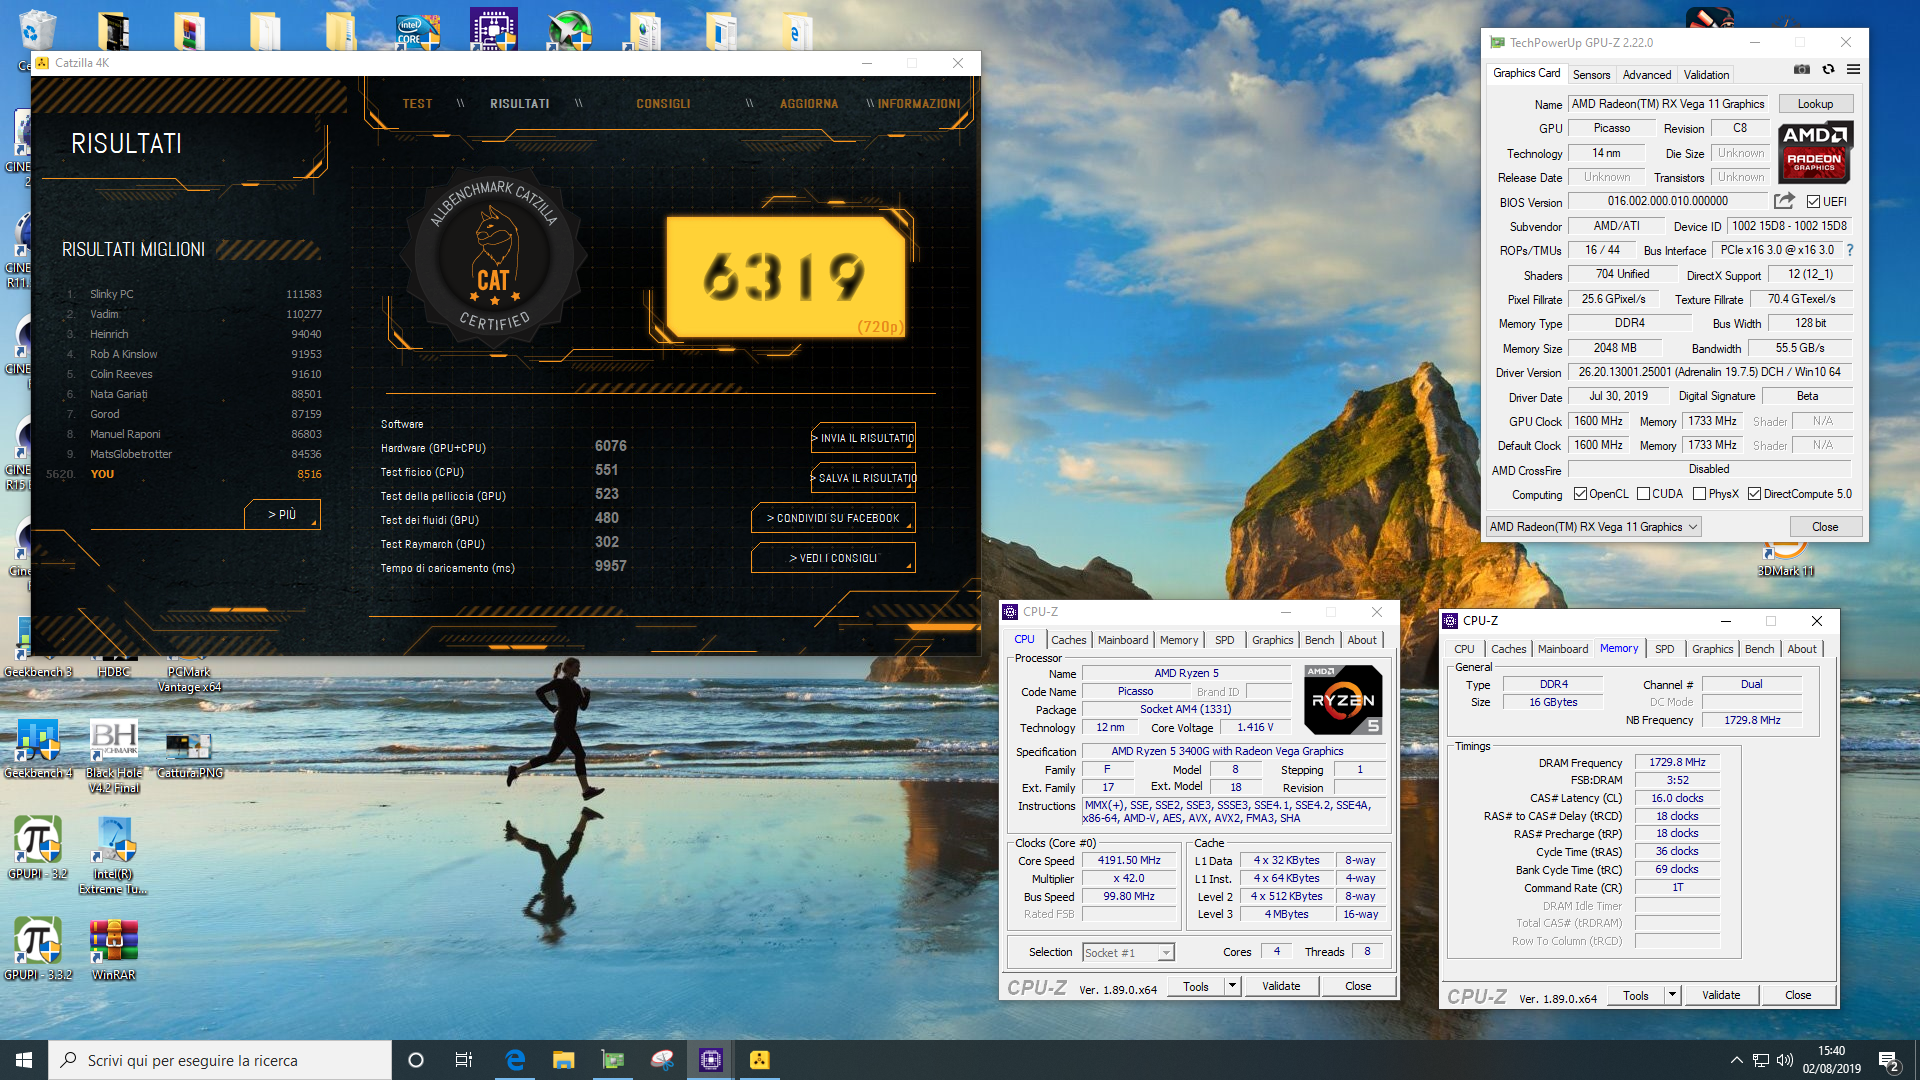Click Windows Start button
Image resolution: width=1920 pixels, height=1080 pixels.
tap(24, 1060)
